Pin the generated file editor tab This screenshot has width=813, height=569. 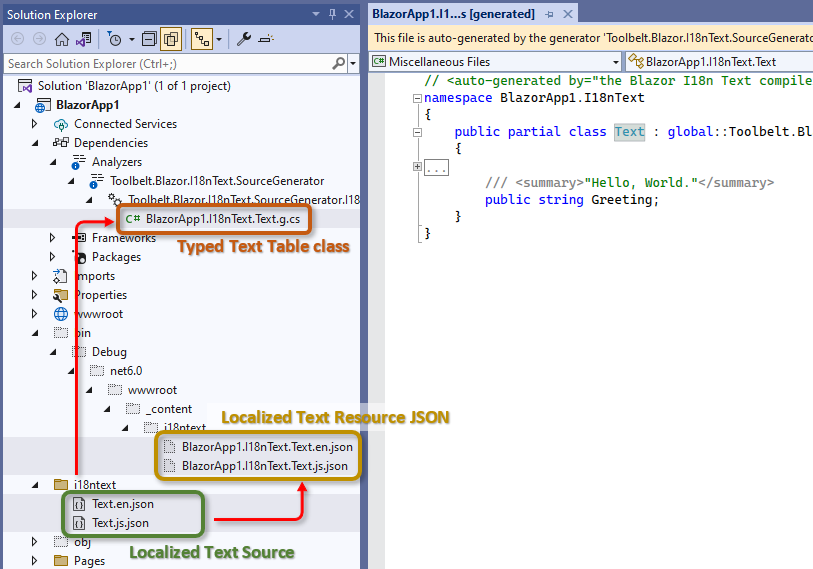point(549,14)
